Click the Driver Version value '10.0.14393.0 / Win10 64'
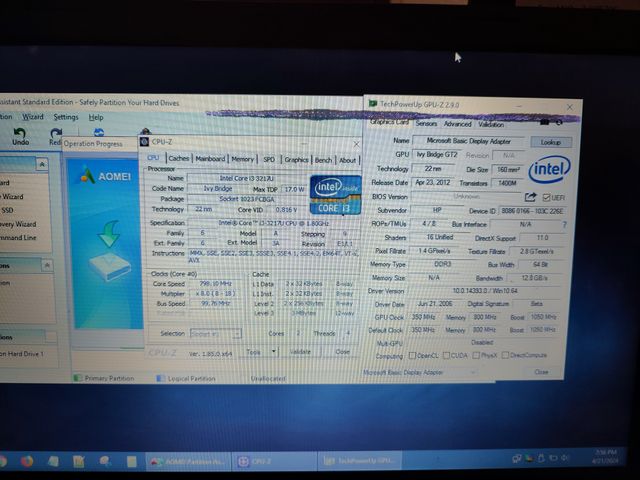Image resolution: width=640 pixels, height=480 pixels. point(485,291)
